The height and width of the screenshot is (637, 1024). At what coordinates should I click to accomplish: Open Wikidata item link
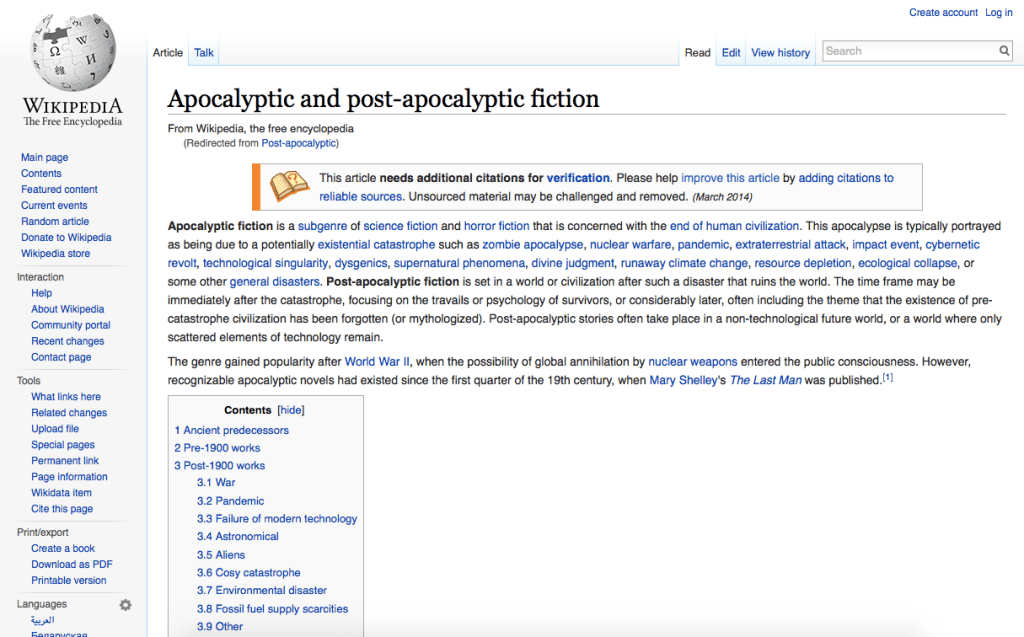pos(61,493)
